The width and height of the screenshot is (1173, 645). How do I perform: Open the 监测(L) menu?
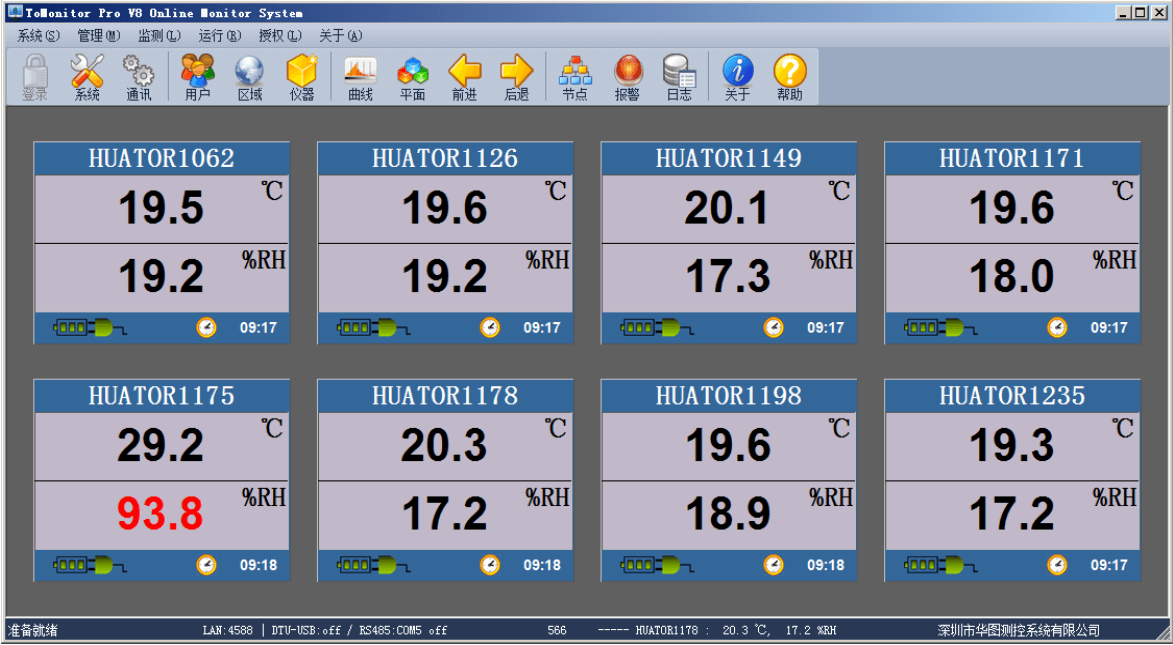pyautogui.click(x=159, y=35)
